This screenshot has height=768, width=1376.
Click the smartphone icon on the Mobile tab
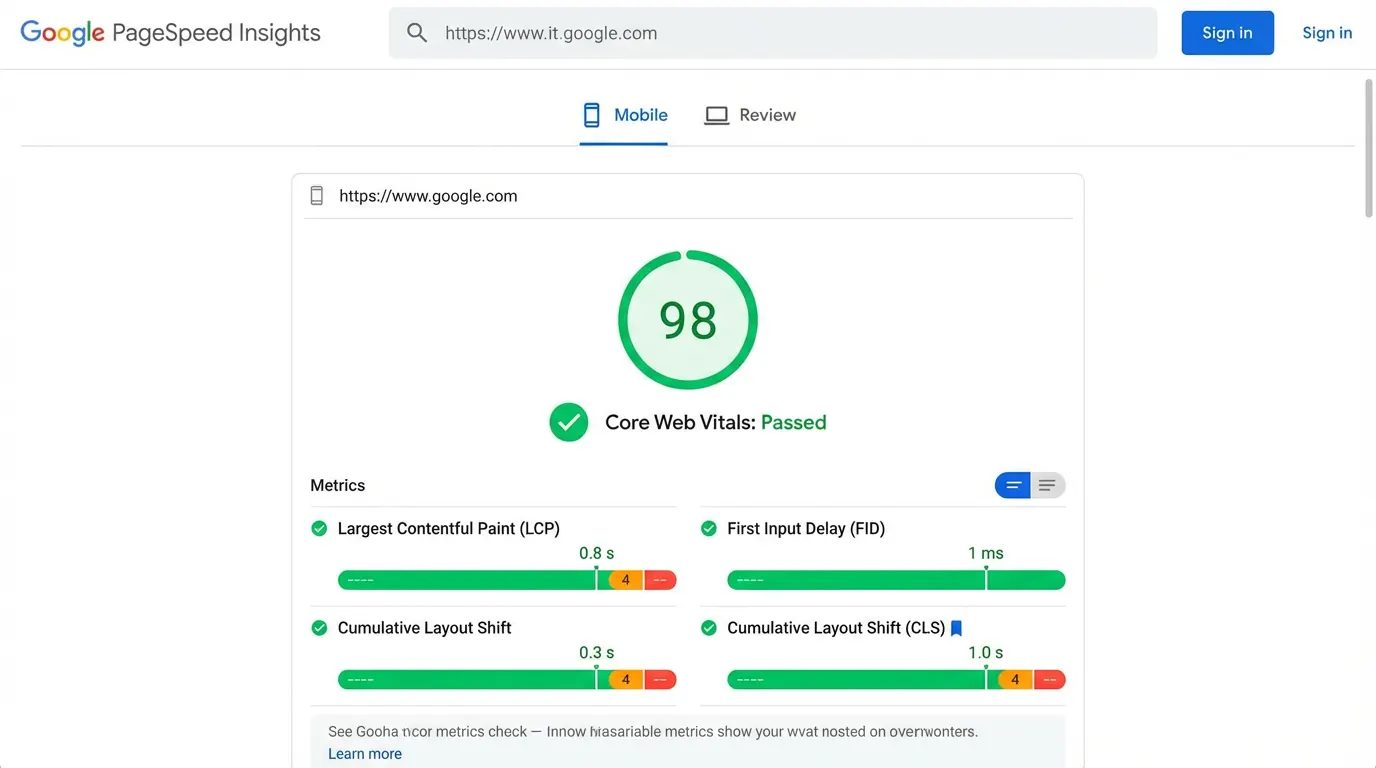(591, 114)
